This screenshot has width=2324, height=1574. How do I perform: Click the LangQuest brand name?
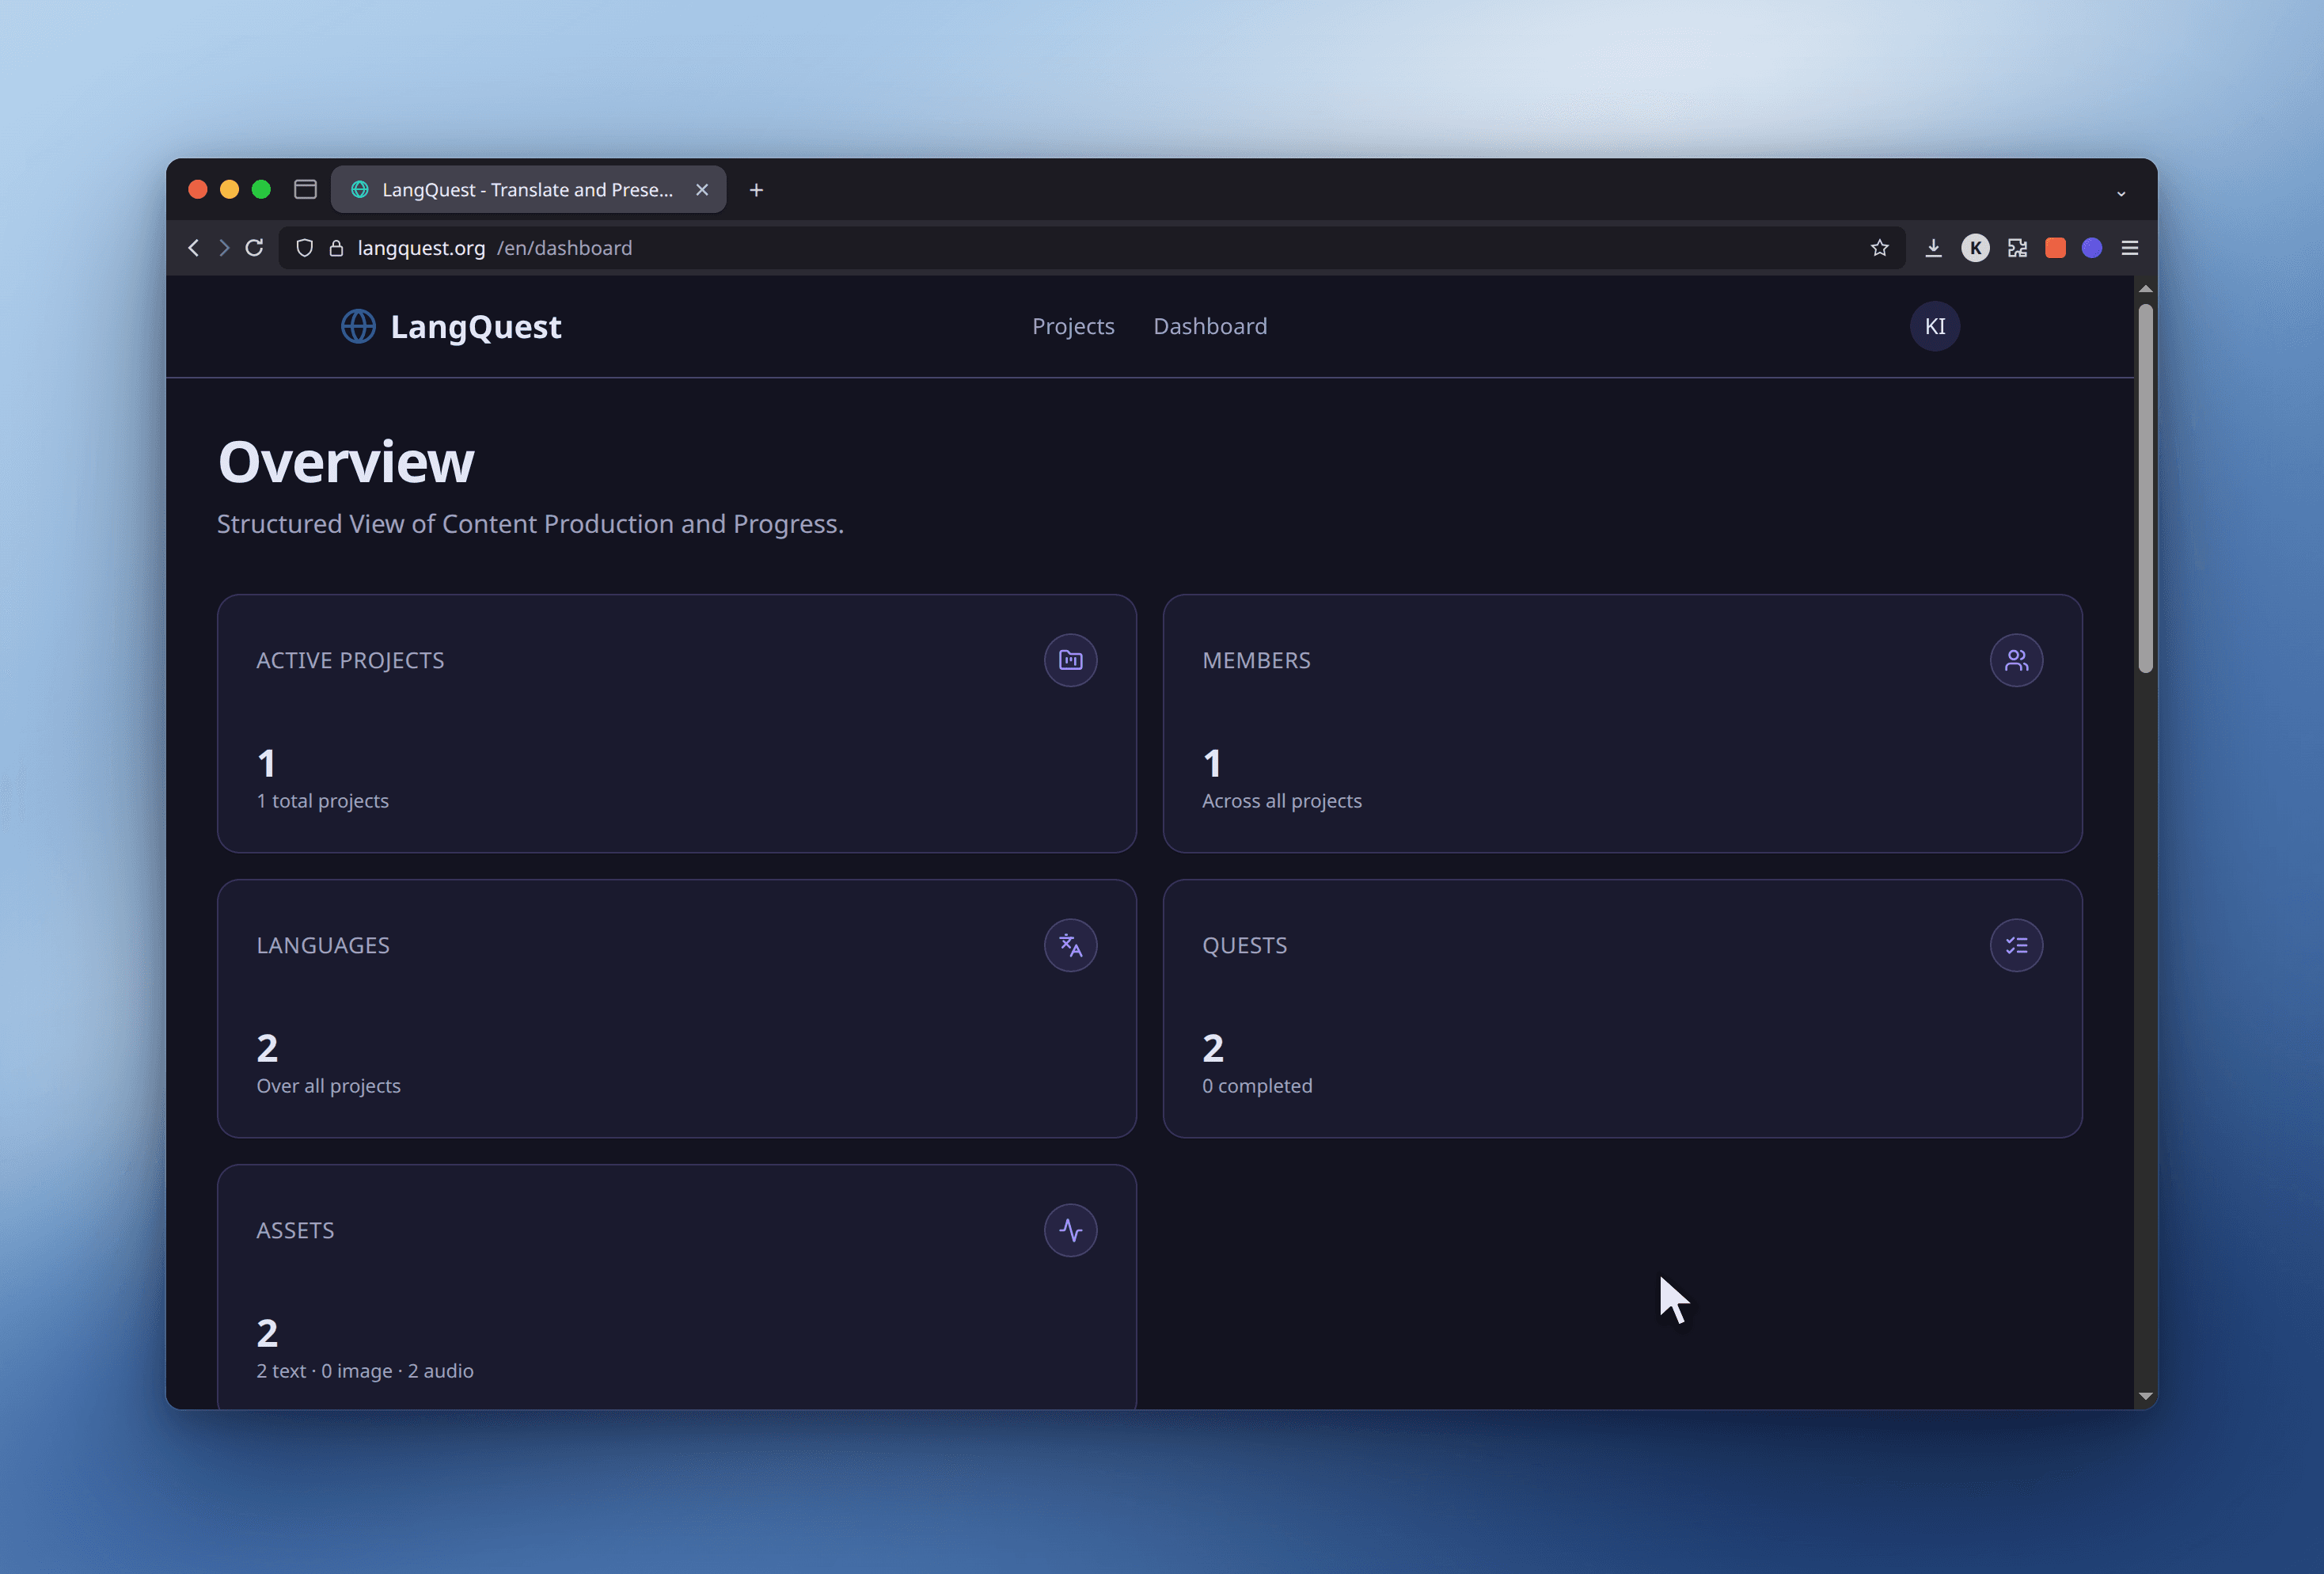pyautogui.click(x=476, y=327)
